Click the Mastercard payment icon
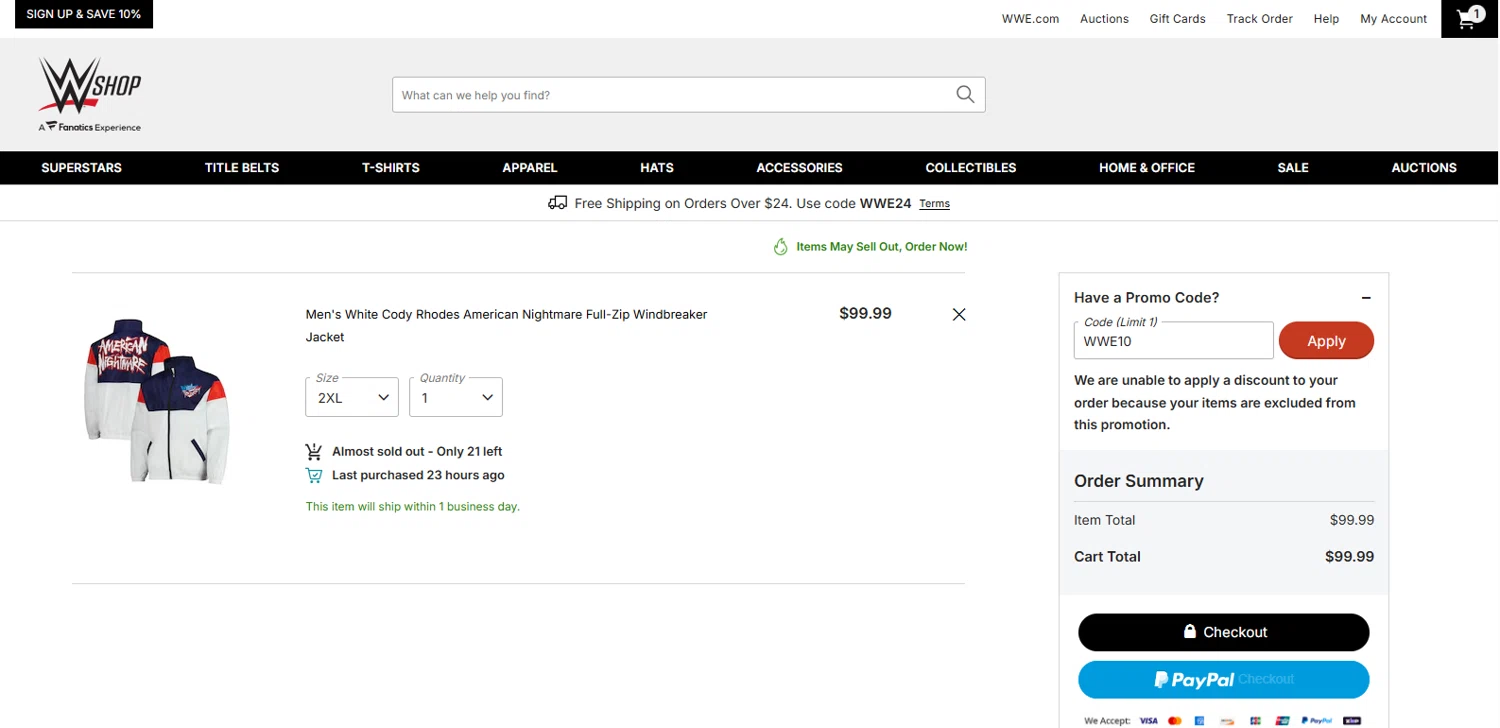Image resolution: width=1500 pixels, height=728 pixels. coord(1175,720)
